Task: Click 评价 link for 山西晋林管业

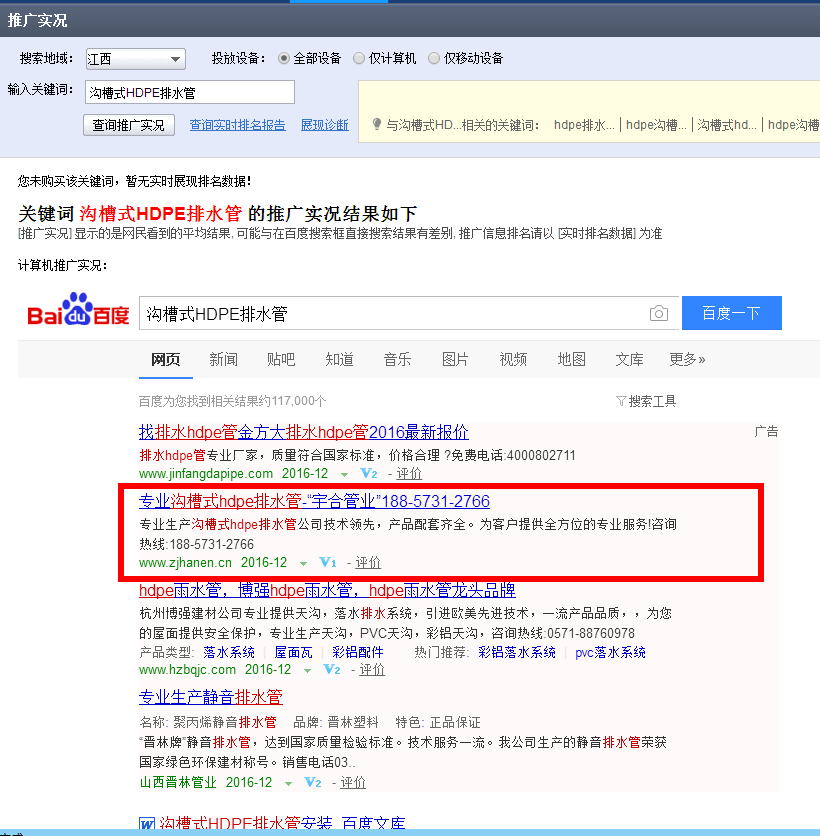Action: coord(353,783)
